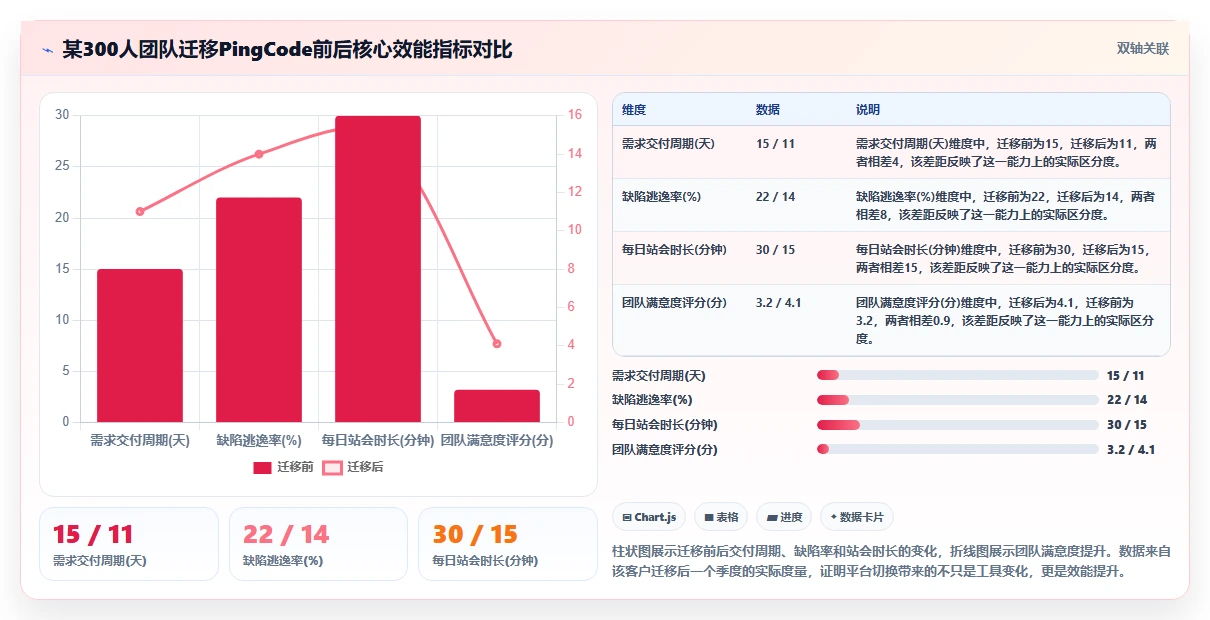Click the 每日站会时长(分钟) bar in the chart

click(x=378, y=269)
